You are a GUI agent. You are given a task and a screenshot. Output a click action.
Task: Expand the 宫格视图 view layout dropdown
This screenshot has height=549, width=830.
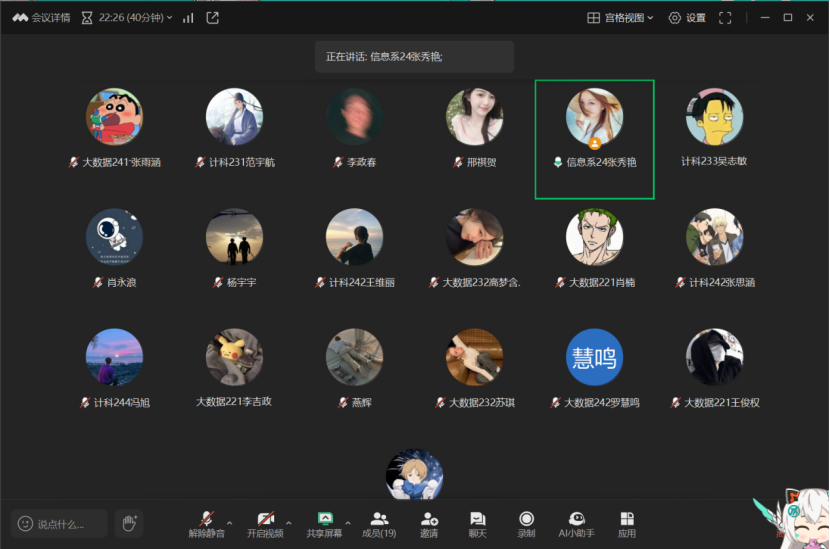620,18
